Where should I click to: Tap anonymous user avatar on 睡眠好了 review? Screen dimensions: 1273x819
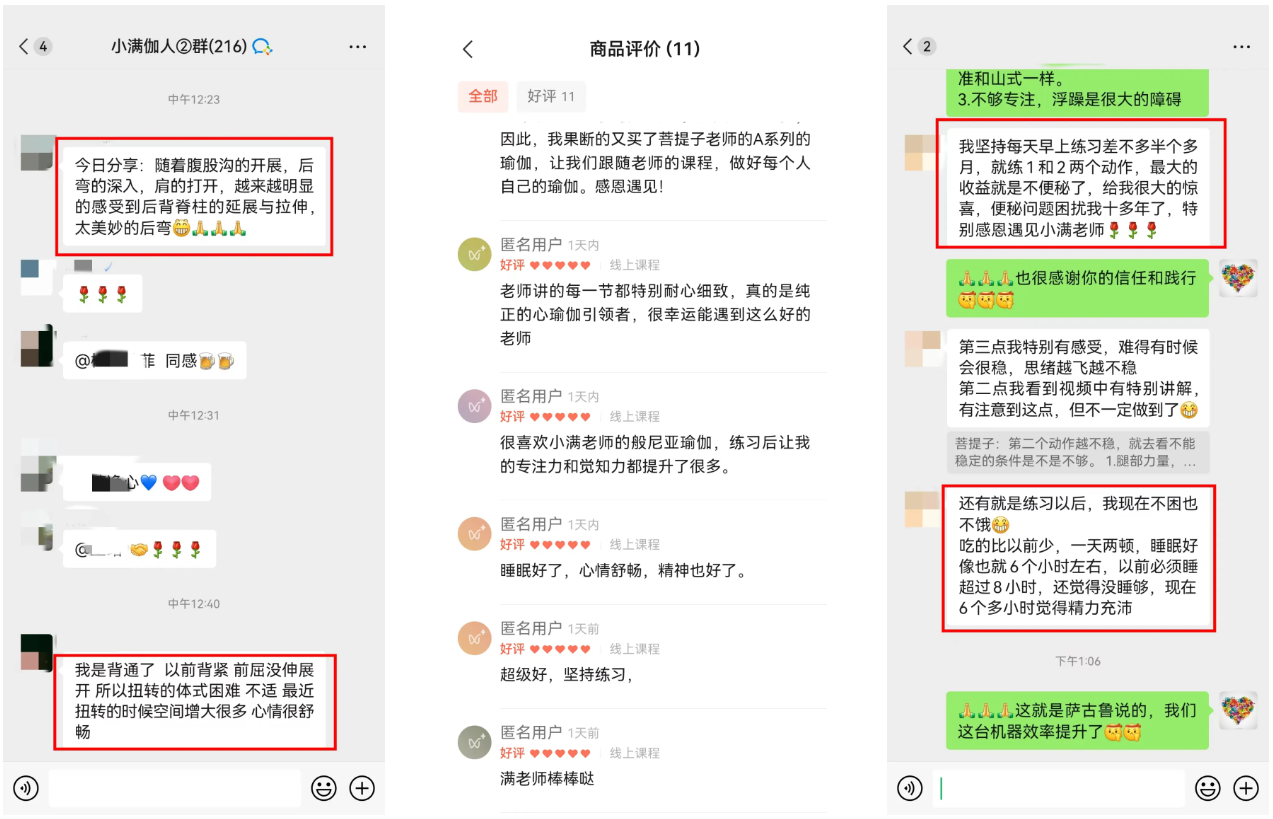pyautogui.click(x=474, y=533)
